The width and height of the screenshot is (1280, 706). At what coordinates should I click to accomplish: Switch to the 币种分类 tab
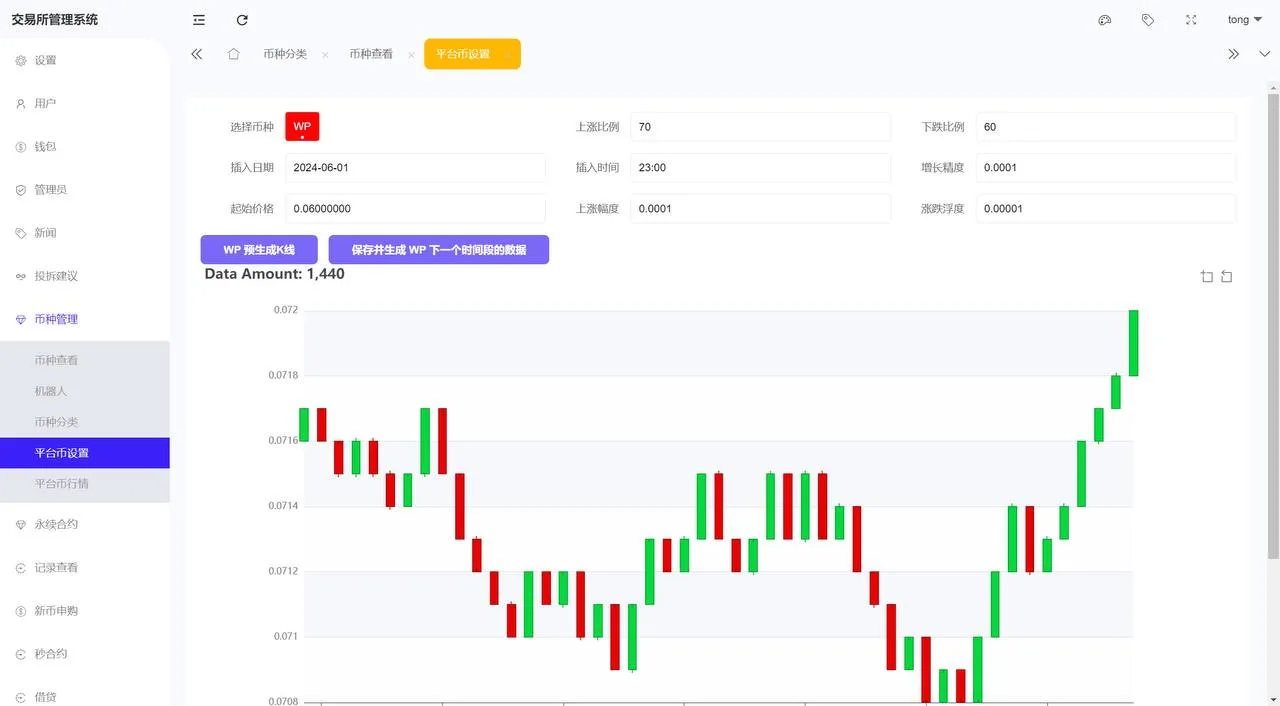(x=285, y=54)
